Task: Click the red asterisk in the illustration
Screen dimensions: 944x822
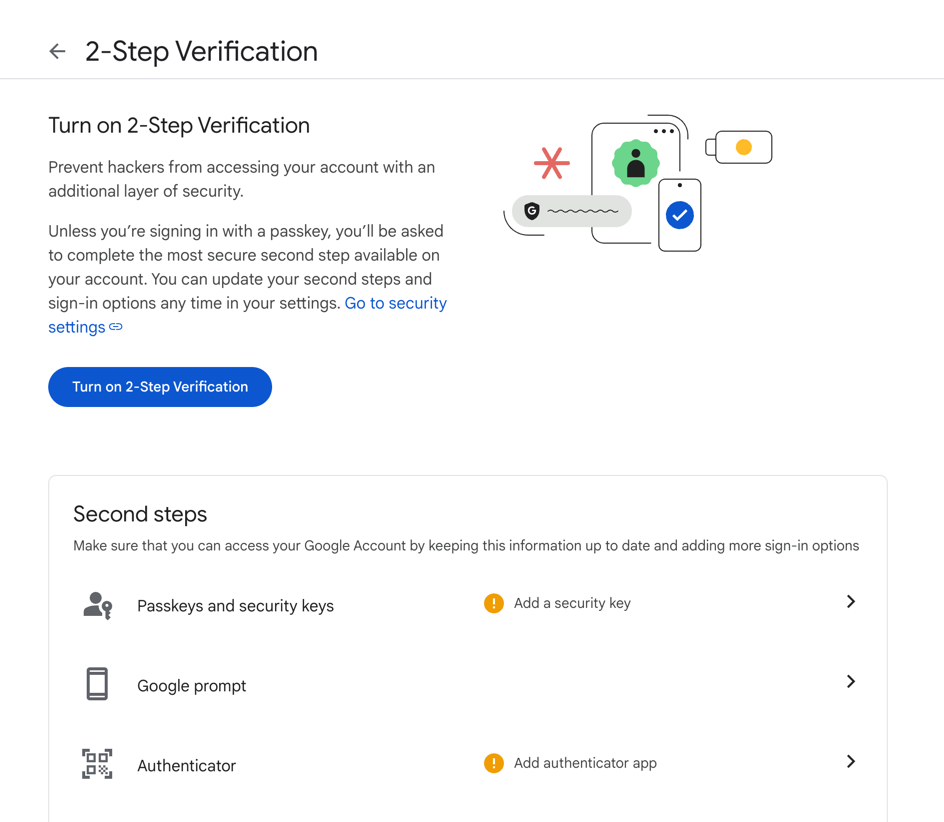Action: [x=551, y=162]
